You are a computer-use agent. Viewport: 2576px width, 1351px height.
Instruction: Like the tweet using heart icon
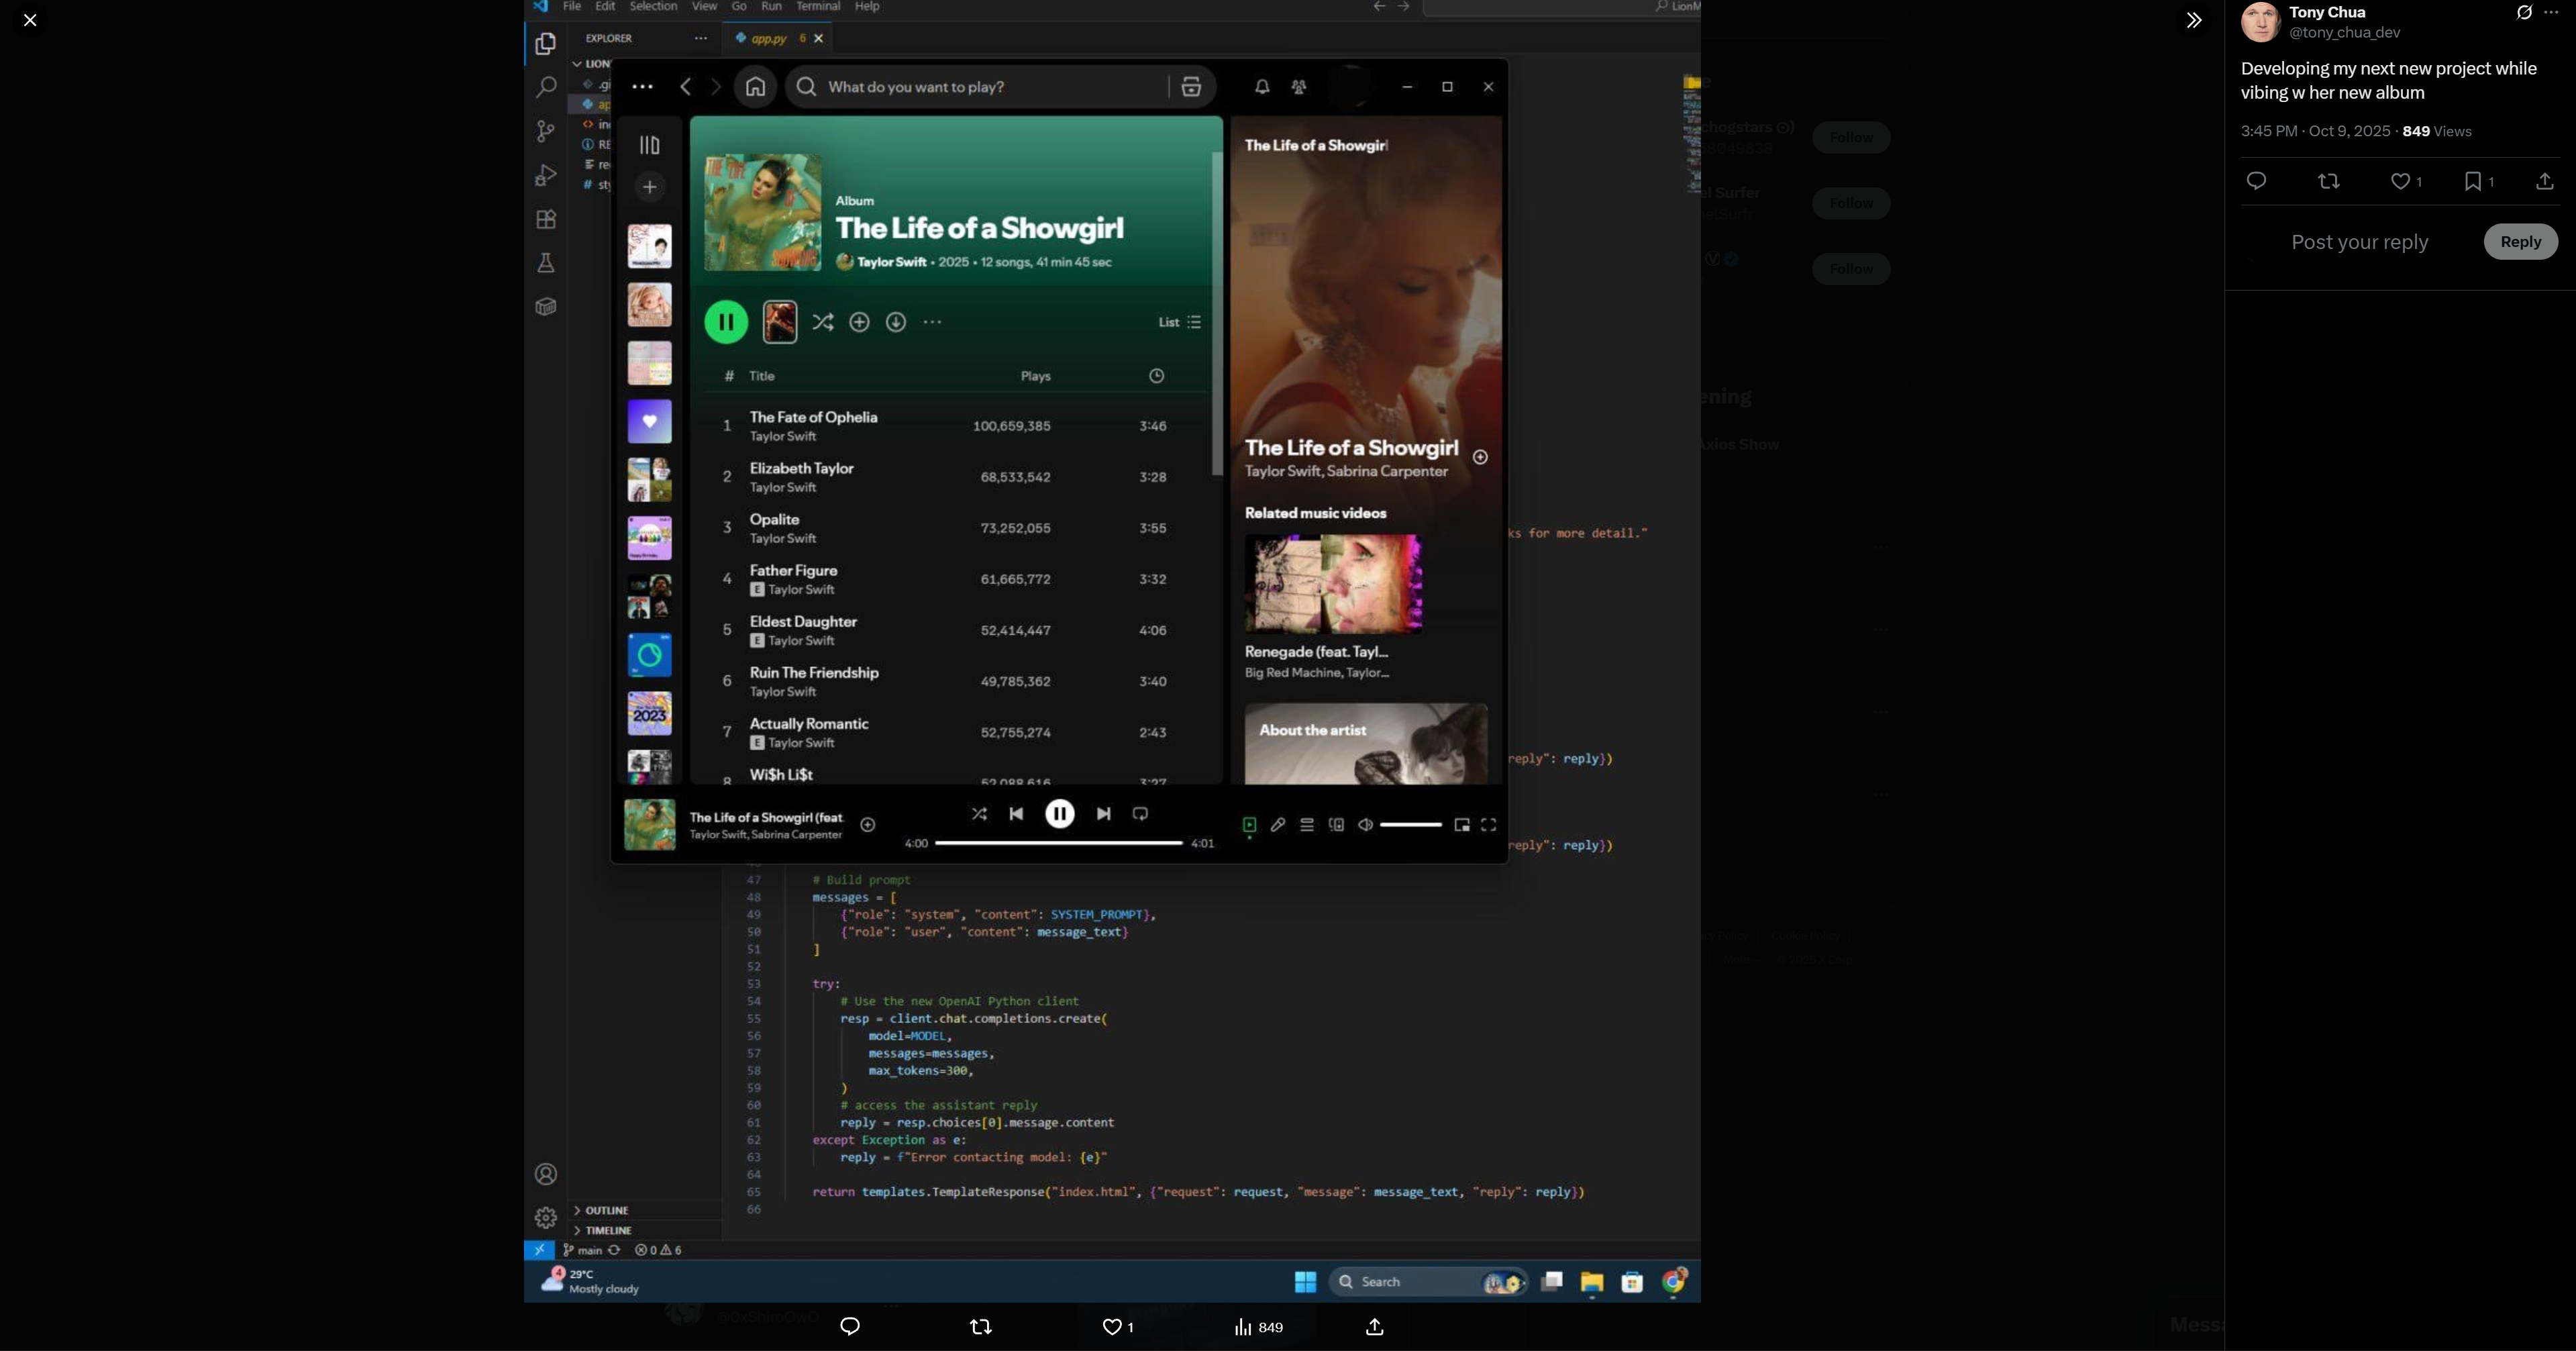[x=2400, y=181]
